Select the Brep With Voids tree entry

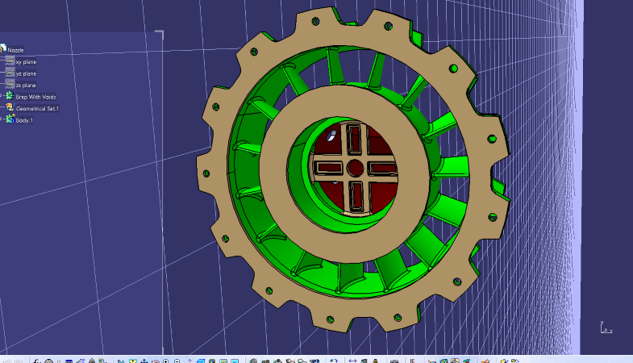coord(36,97)
